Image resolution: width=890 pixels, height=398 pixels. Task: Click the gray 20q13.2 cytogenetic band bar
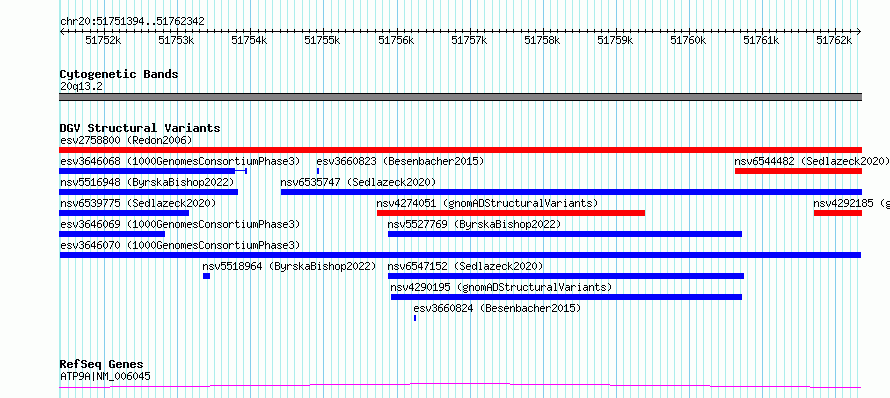[460, 97]
